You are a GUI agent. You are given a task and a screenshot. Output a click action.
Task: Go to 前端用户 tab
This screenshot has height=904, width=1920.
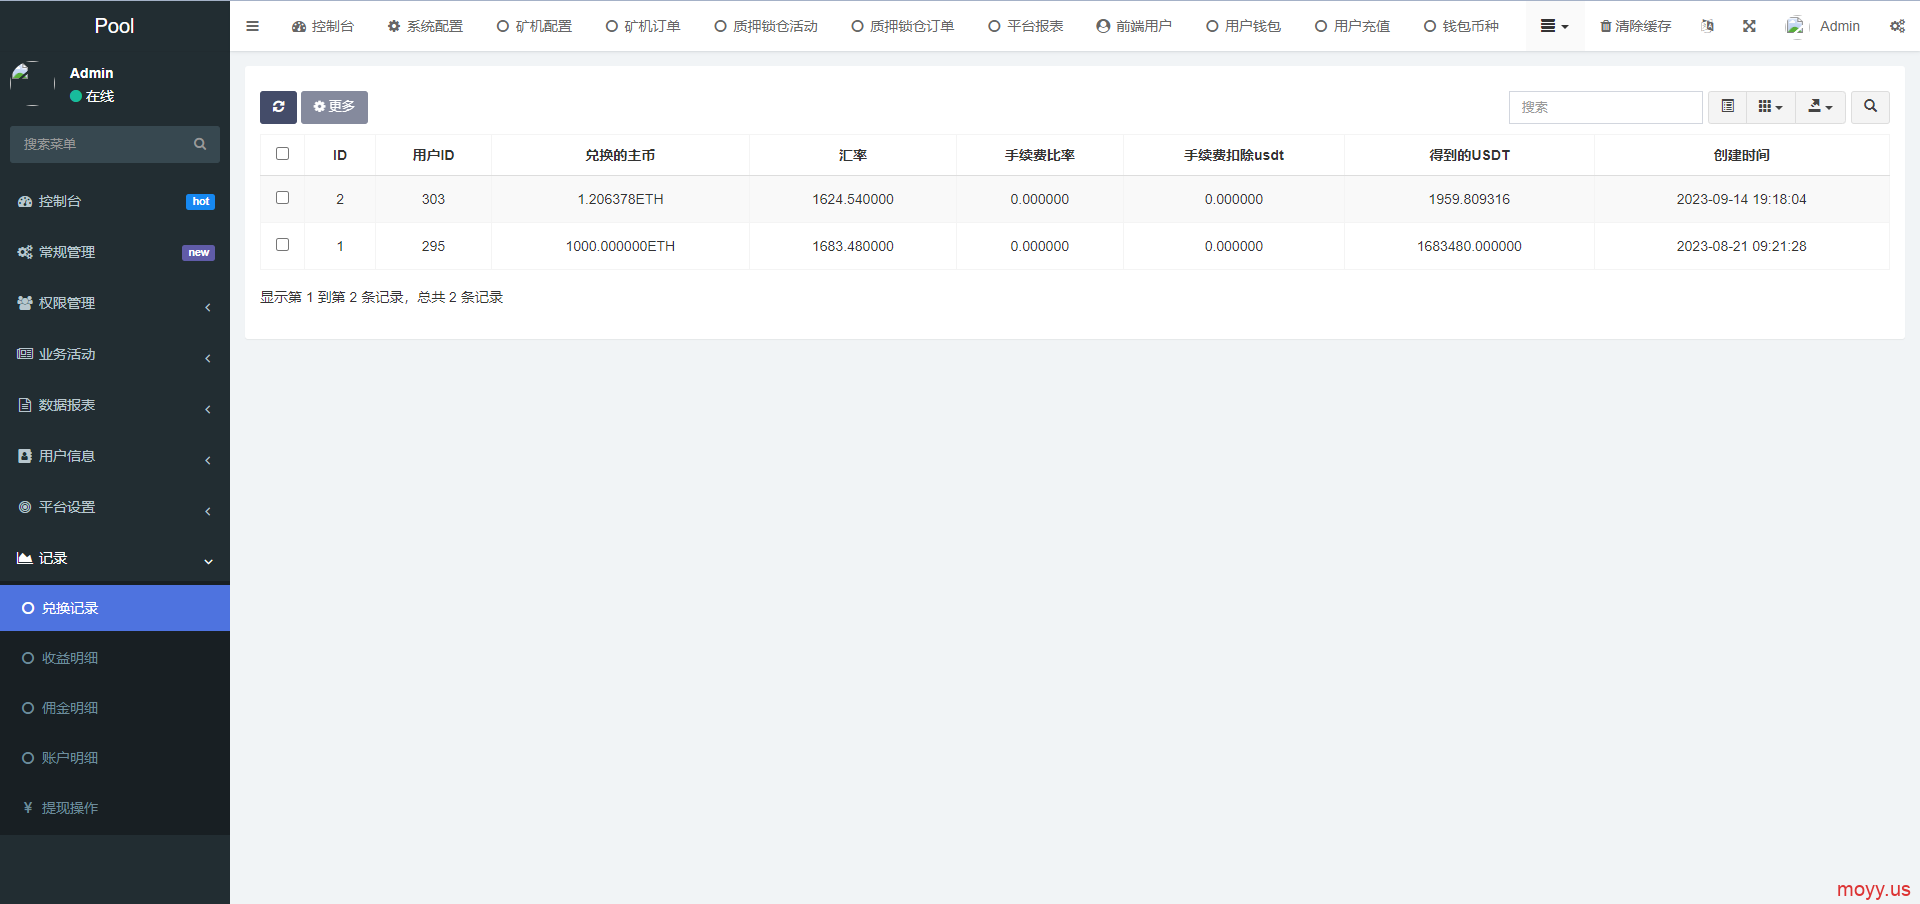click(1134, 26)
